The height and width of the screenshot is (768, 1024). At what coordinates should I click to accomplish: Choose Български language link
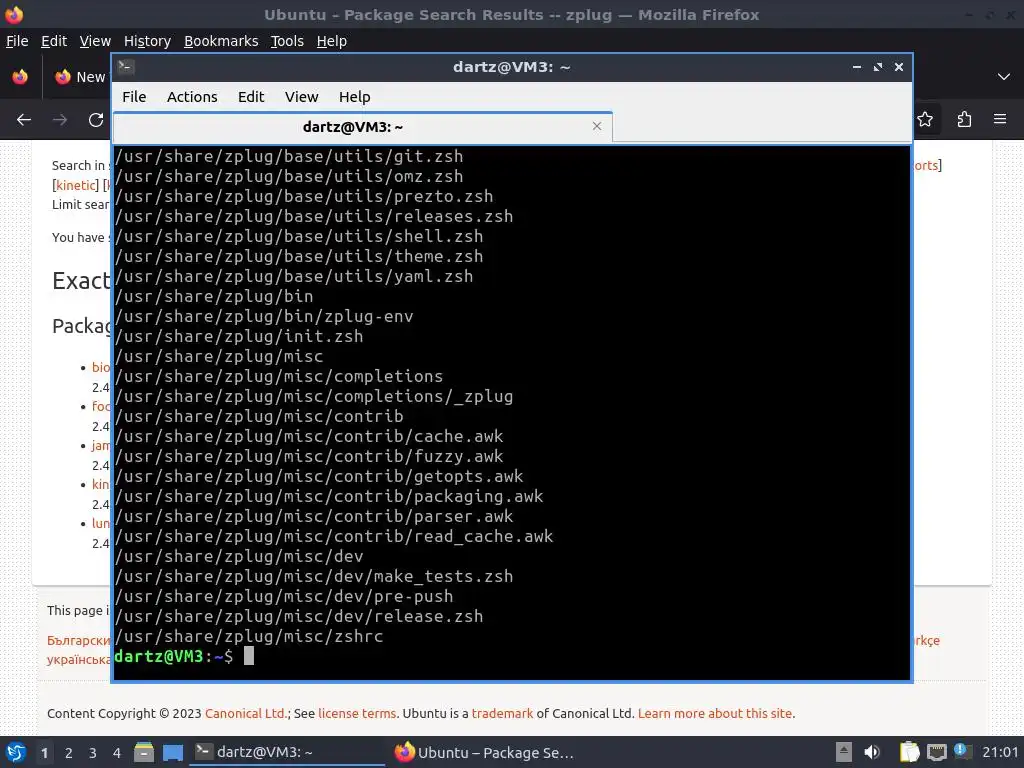click(78, 641)
